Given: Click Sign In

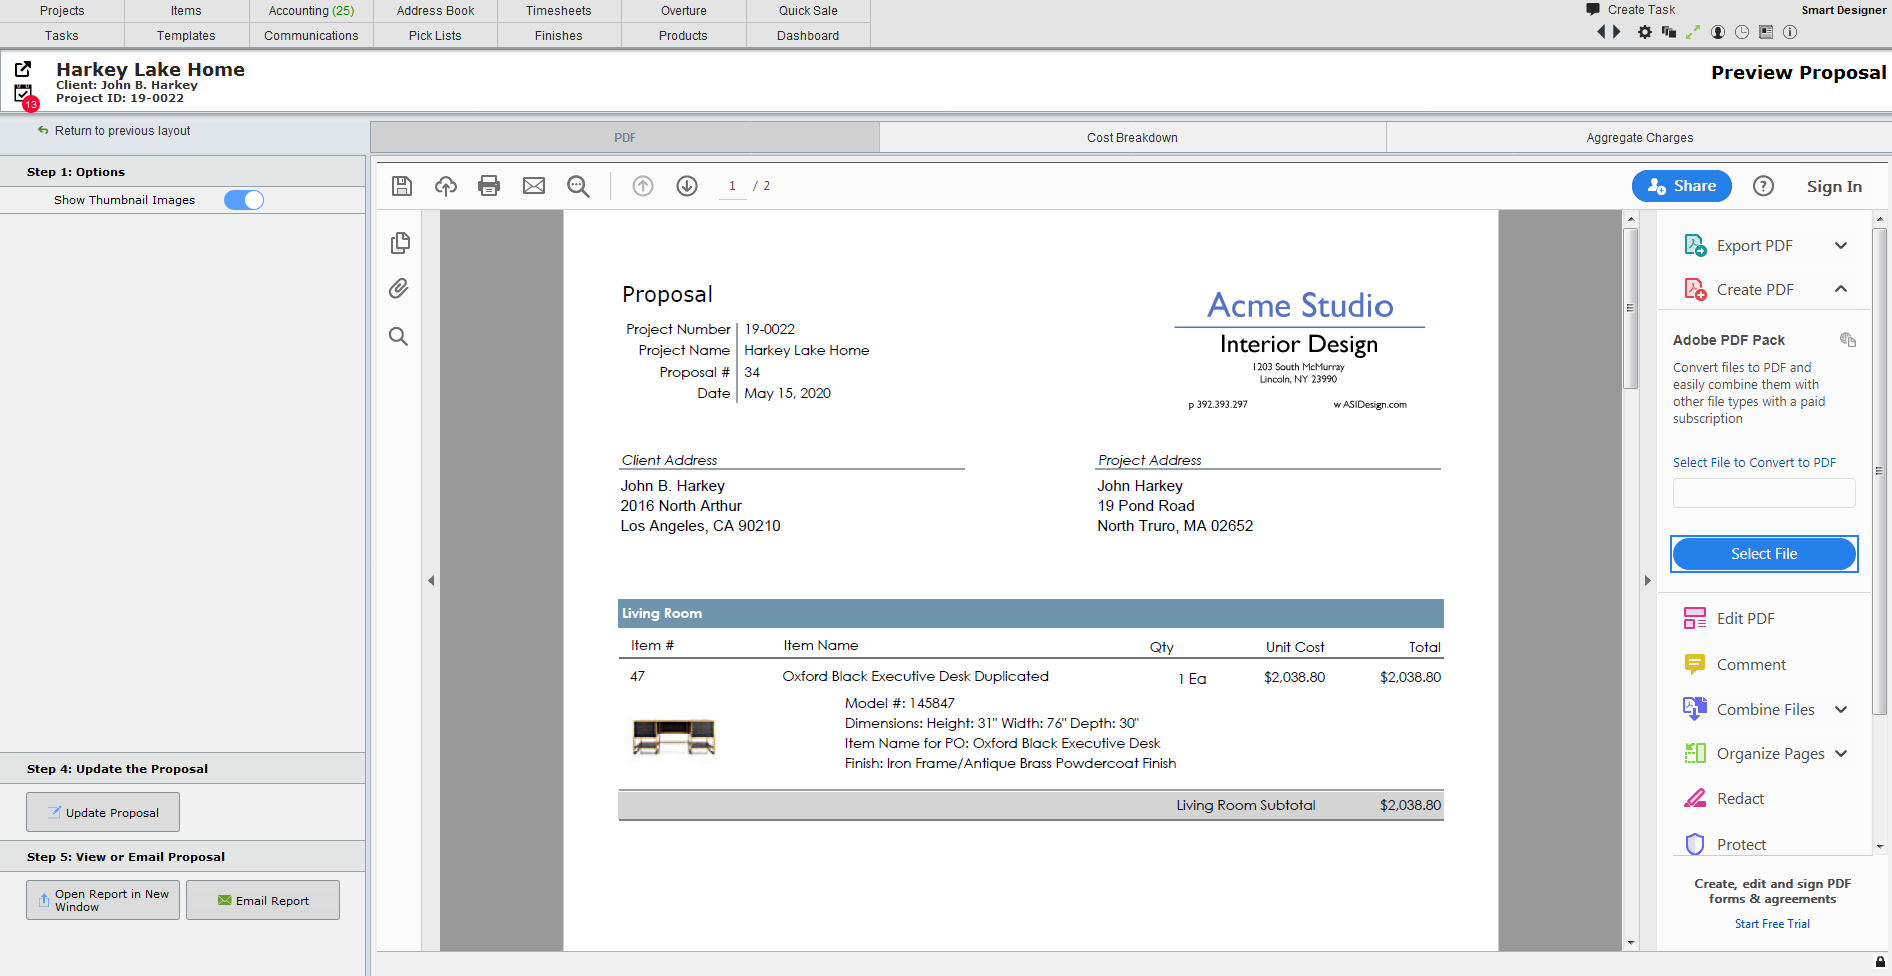Looking at the screenshot, I should [1834, 186].
